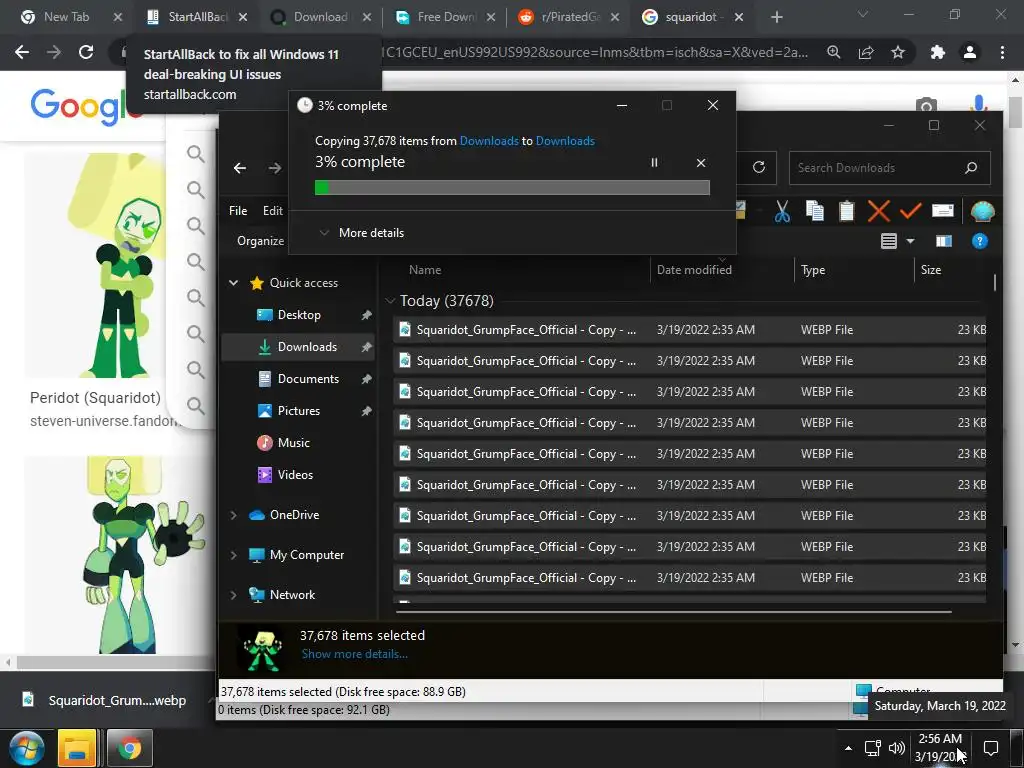
Task: Switch to the r/PiratedGames Chrome tab
Action: [x=570, y=17]
